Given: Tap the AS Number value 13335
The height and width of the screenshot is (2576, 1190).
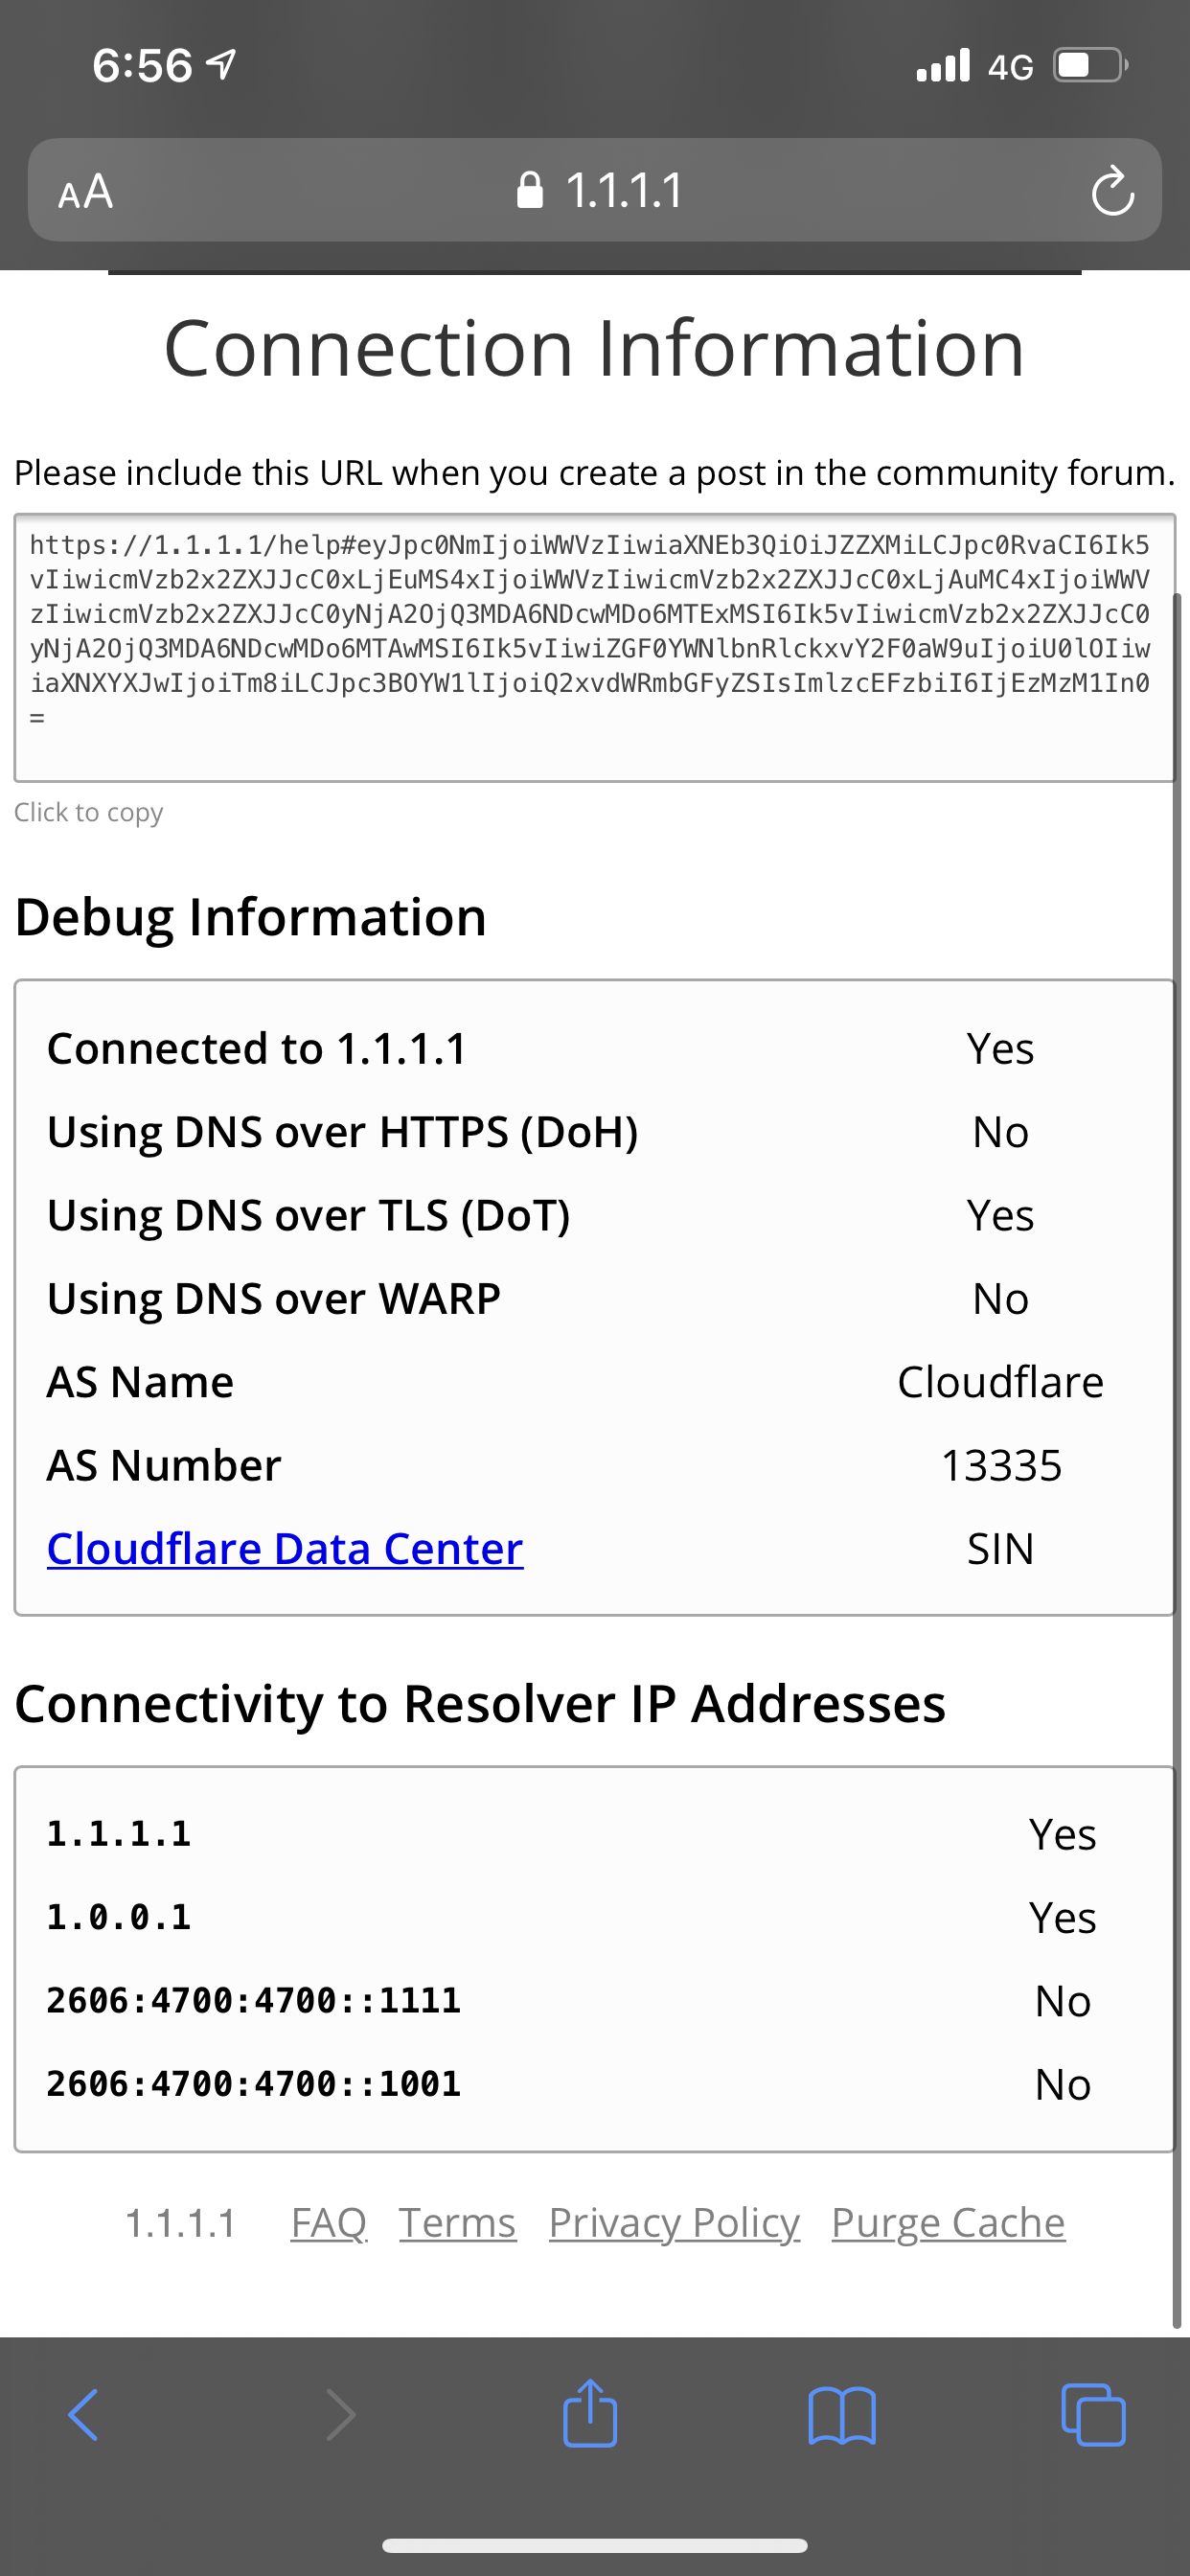Looking at the screenshot, I should (1001, 1466).
